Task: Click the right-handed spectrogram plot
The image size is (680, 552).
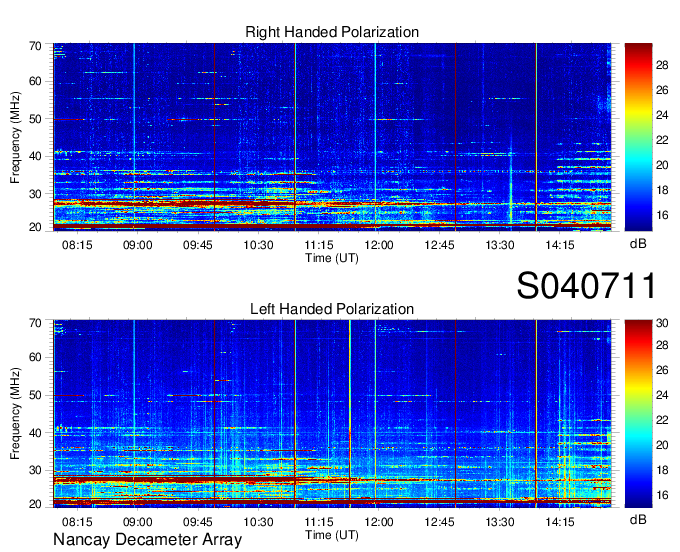Action: pyautogui.click(x=332, y=137)
